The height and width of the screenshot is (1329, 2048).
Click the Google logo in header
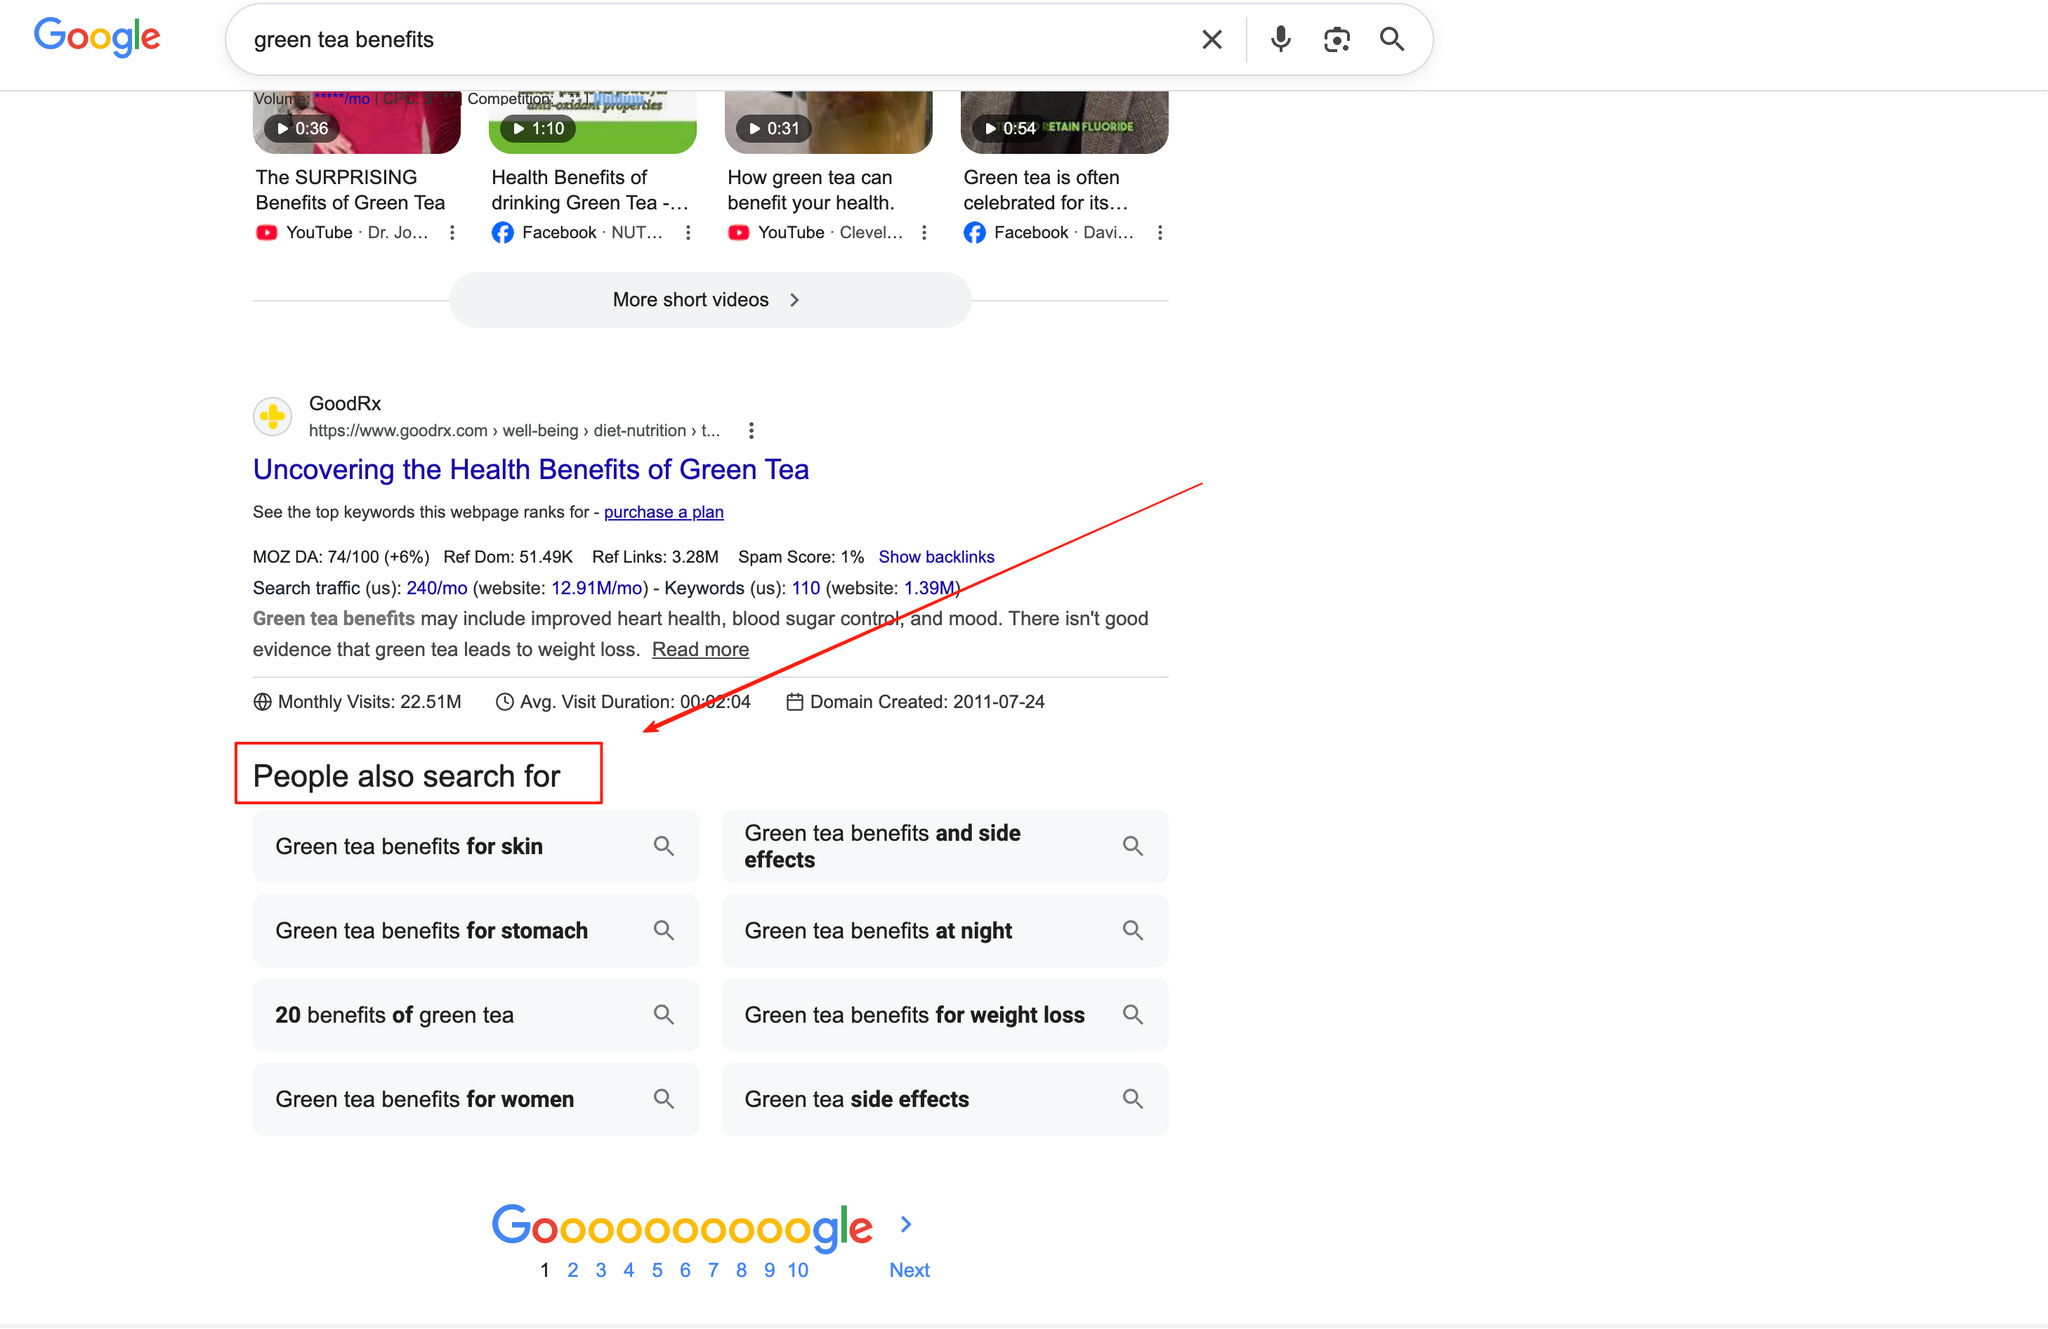coord(97,38)
